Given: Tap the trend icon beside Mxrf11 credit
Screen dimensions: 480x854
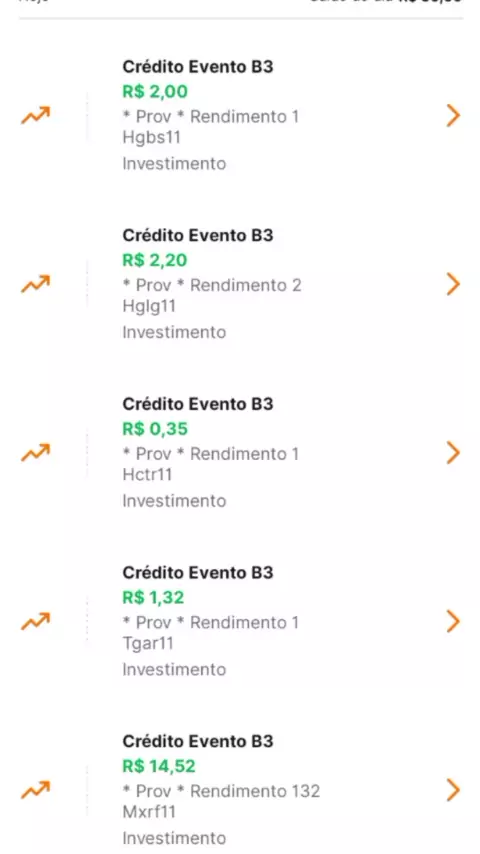Looking at the screenshot, I should click(x=35, y=790).
